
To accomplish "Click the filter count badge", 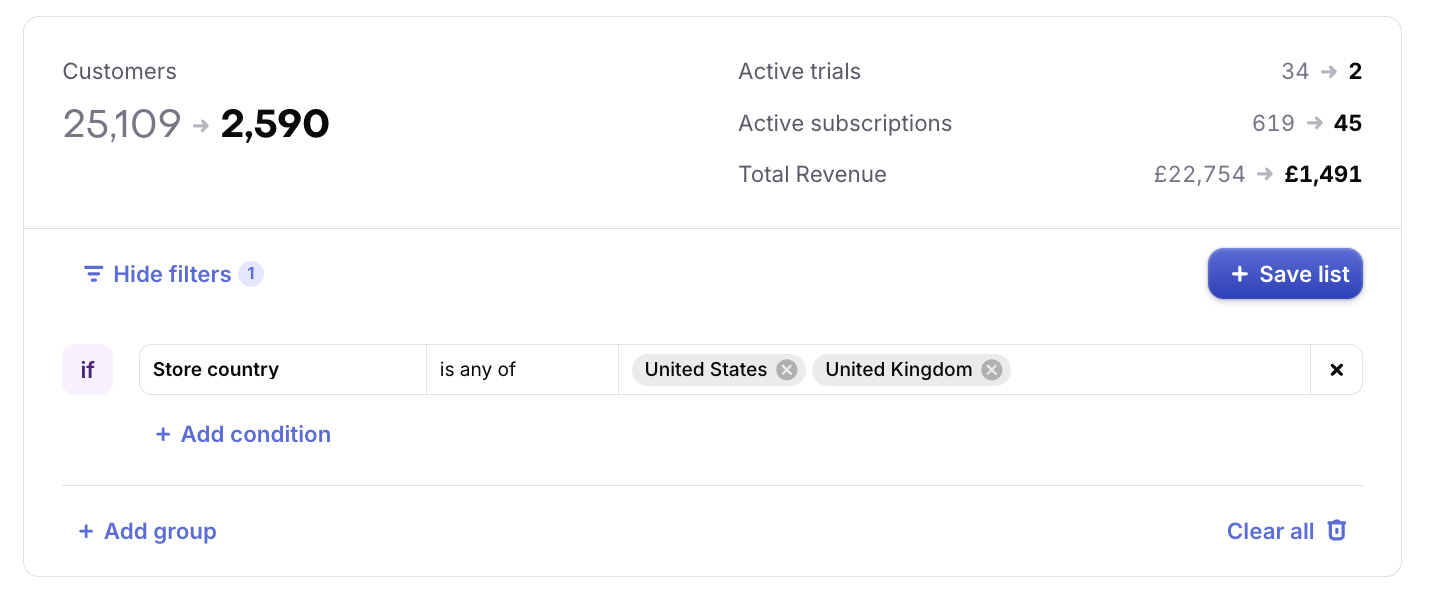I will click(x=251, y=274).
